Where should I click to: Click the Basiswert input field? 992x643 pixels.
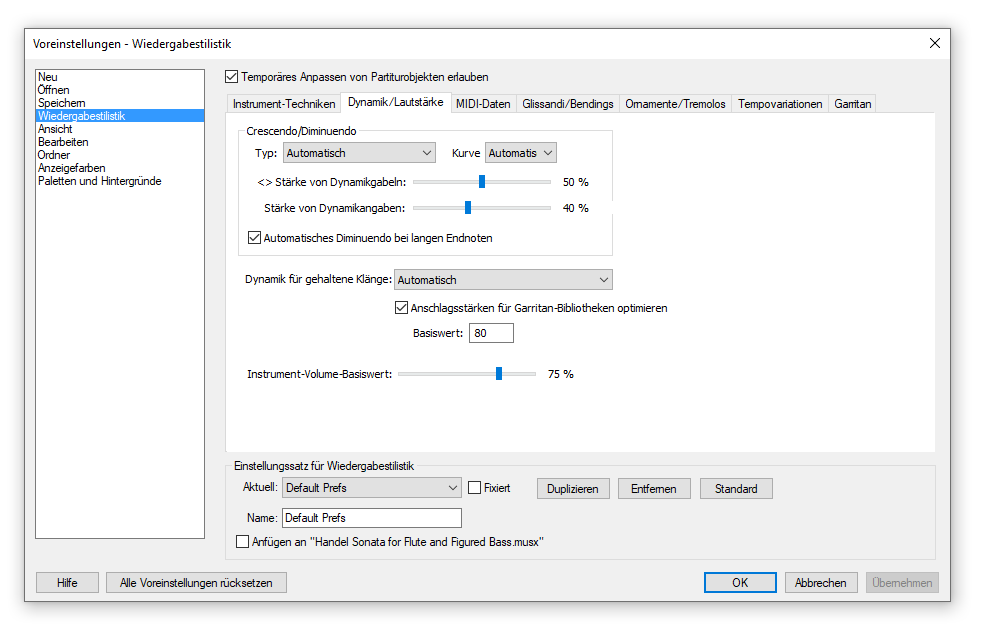(491, 333)
